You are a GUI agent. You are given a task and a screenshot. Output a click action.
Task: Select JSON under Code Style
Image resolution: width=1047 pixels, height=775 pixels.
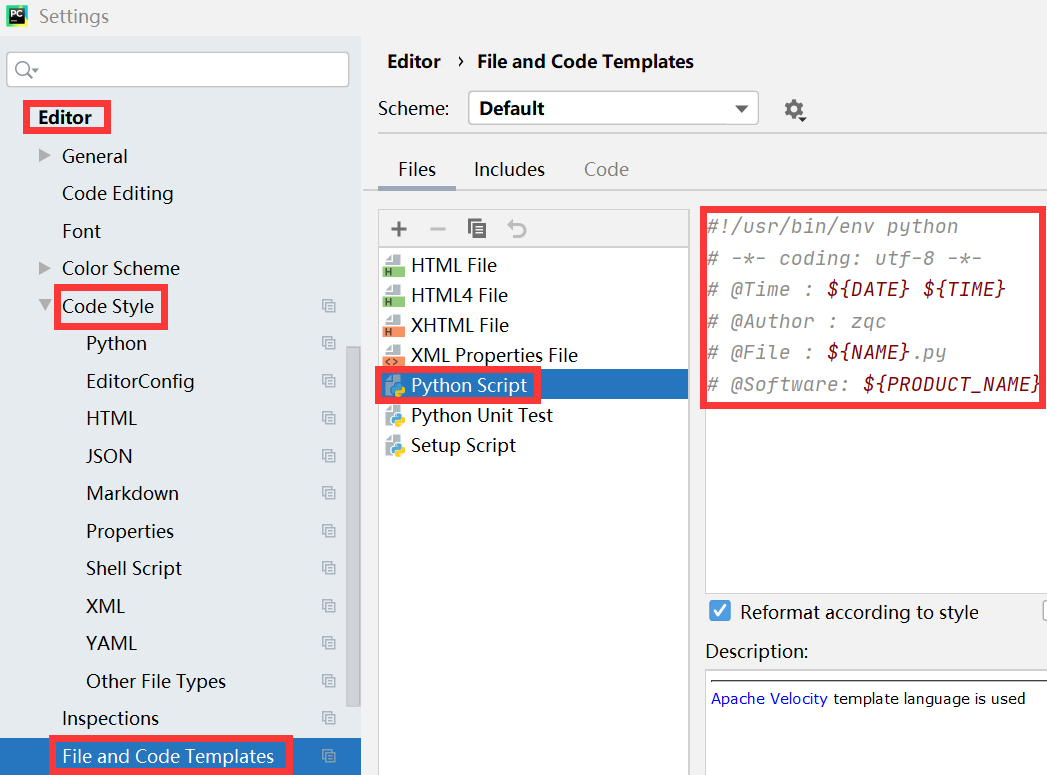point(110,457)
